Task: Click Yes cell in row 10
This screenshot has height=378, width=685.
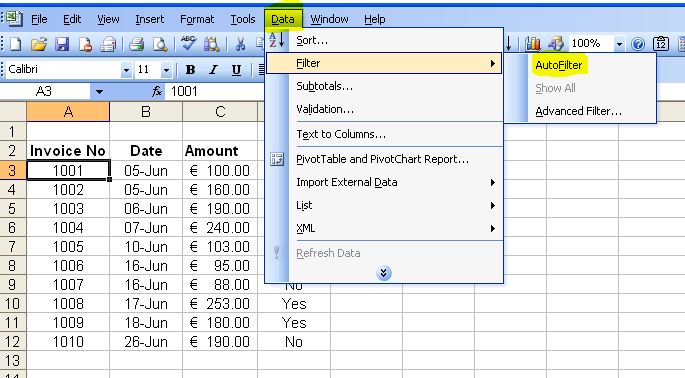Action: pos(294,304)
